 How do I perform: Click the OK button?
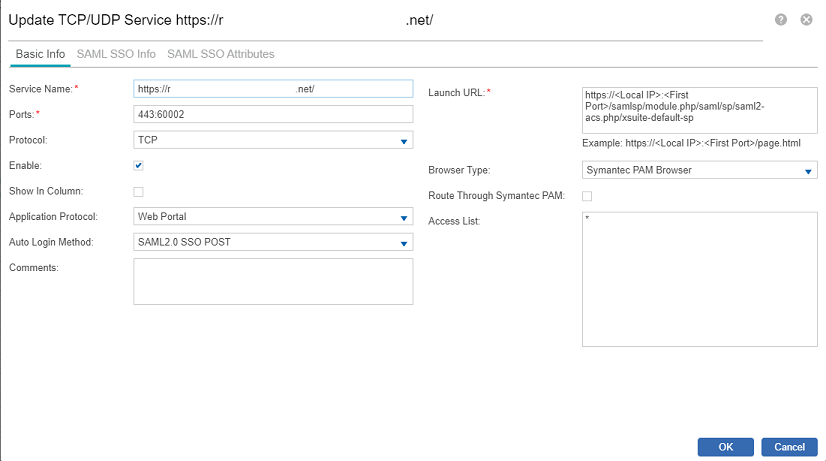coord(725,447)
